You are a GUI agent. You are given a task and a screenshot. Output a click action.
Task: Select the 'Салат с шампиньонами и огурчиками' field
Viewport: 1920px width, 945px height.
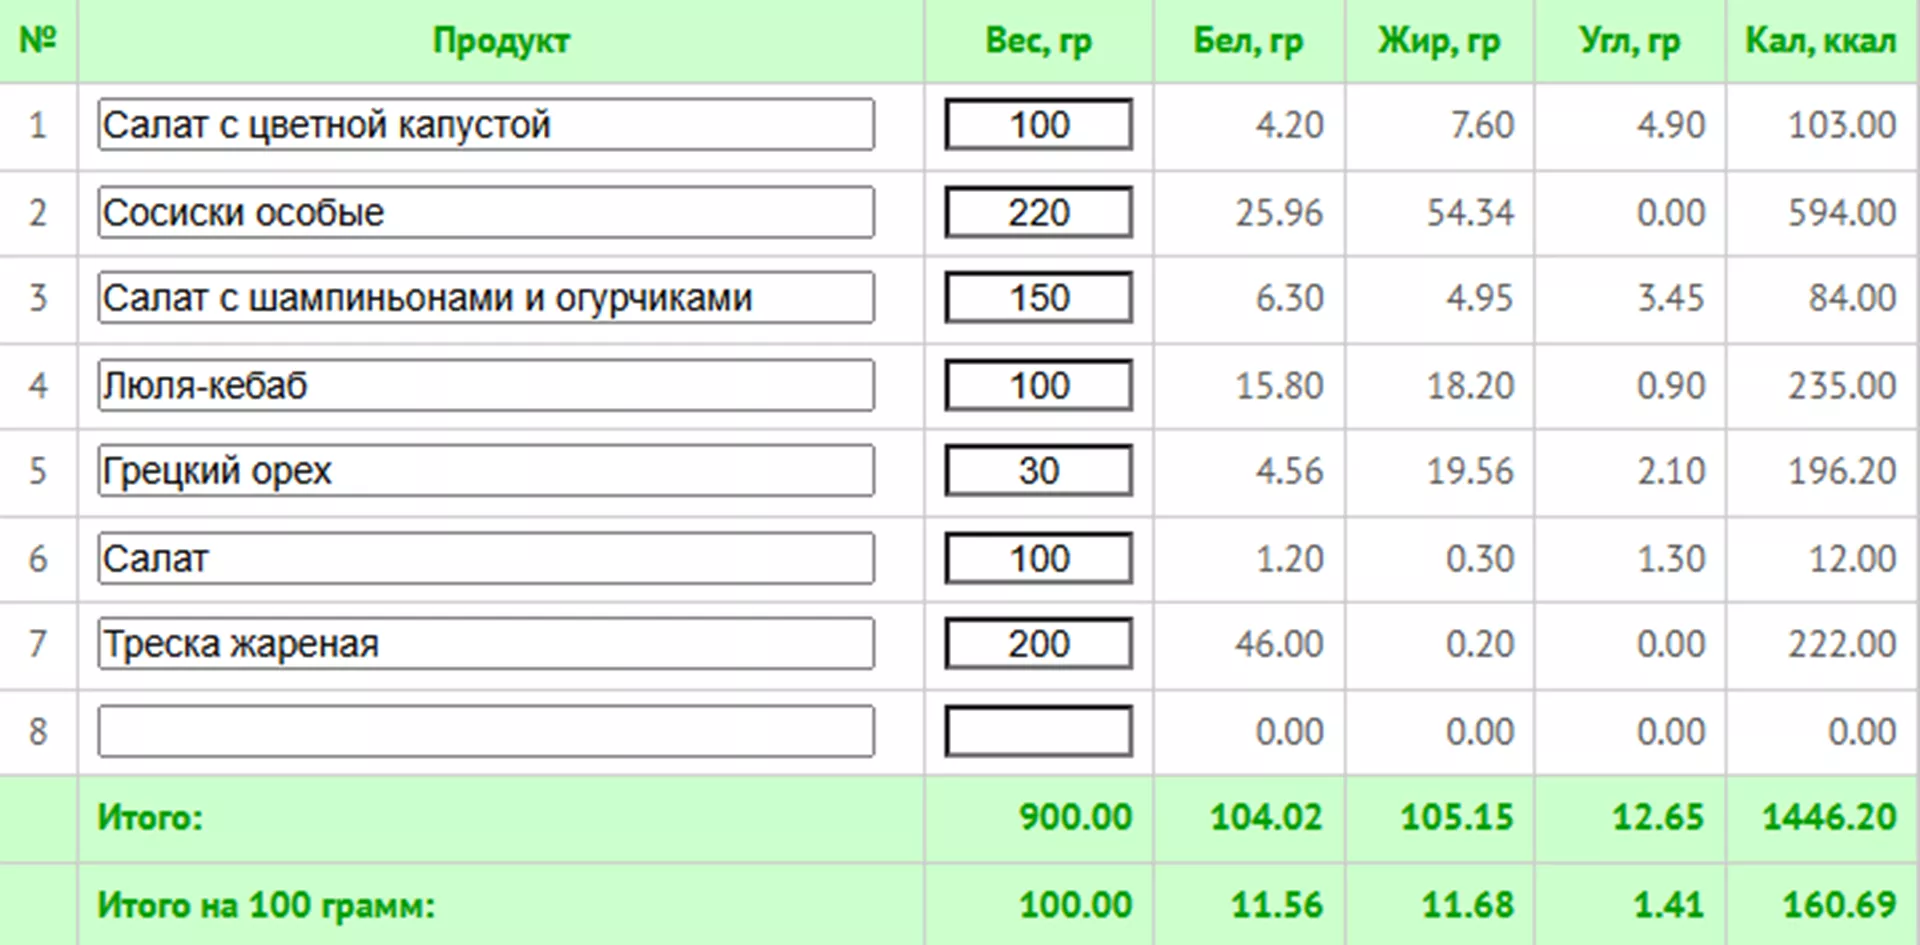pos(486,298)
